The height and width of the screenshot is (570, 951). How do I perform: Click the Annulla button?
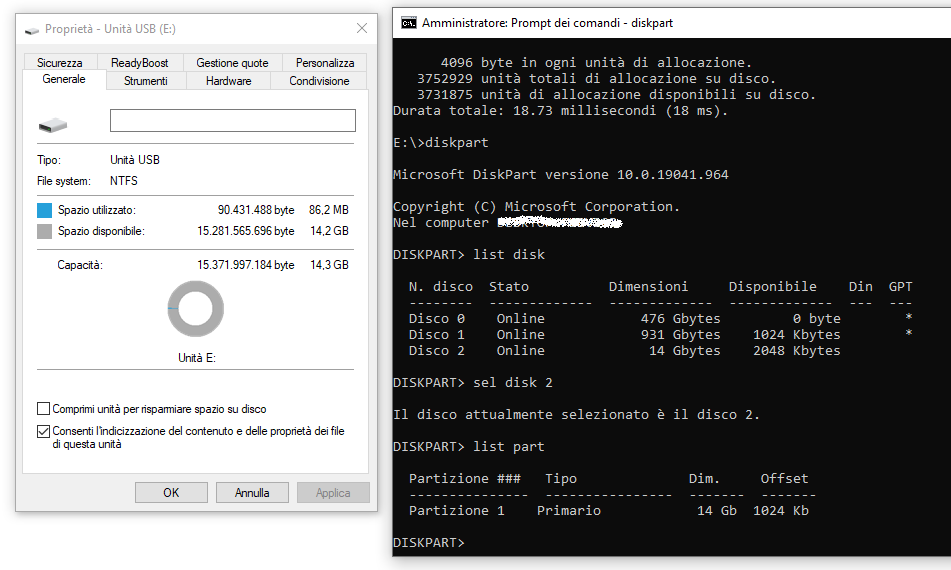pyautogui.click(x=252, y=492)
